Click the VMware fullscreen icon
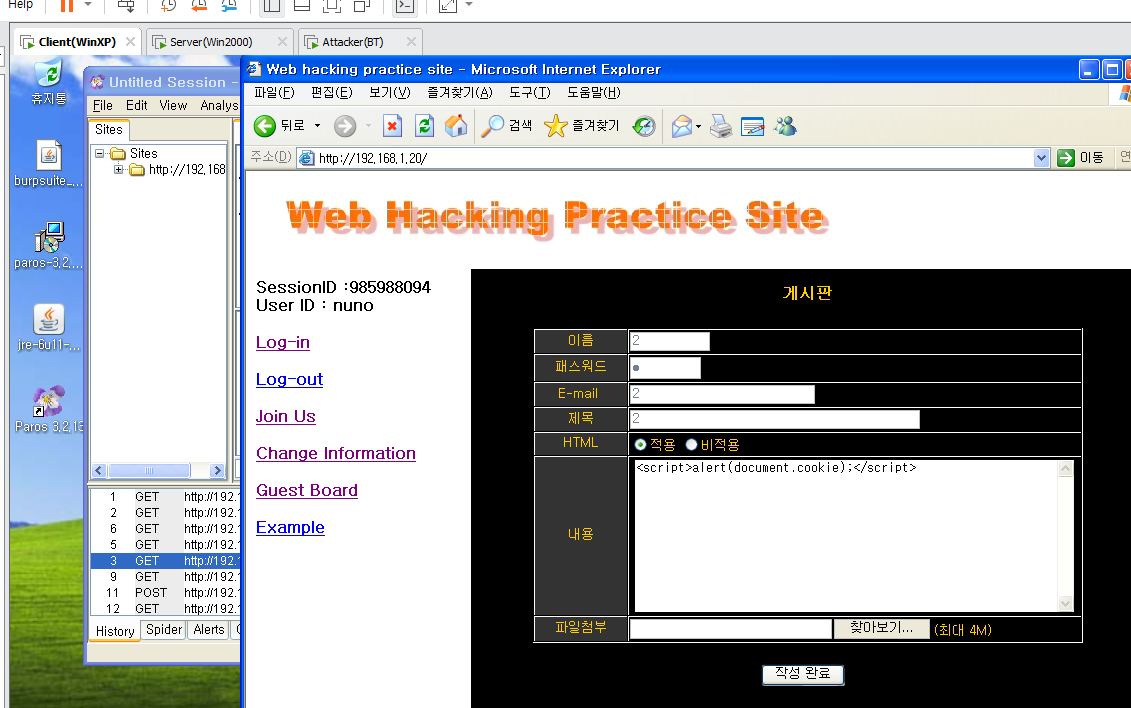This screenshot has height=708, width=1131. (x=448, y=5)
